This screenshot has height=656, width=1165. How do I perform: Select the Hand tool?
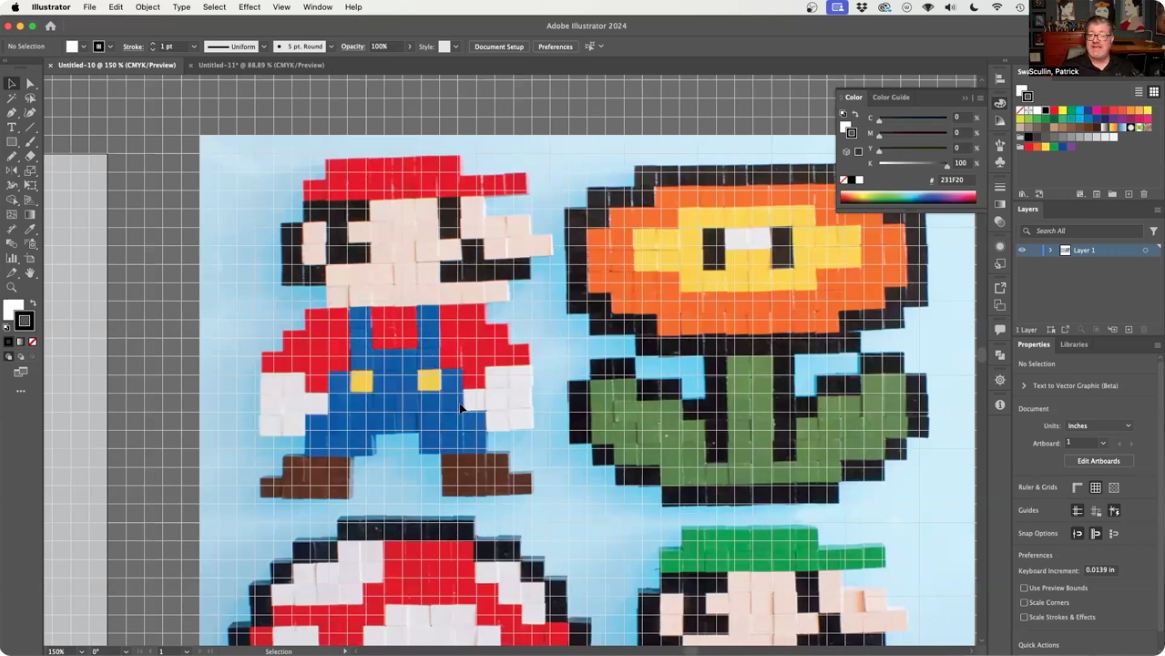30,273
